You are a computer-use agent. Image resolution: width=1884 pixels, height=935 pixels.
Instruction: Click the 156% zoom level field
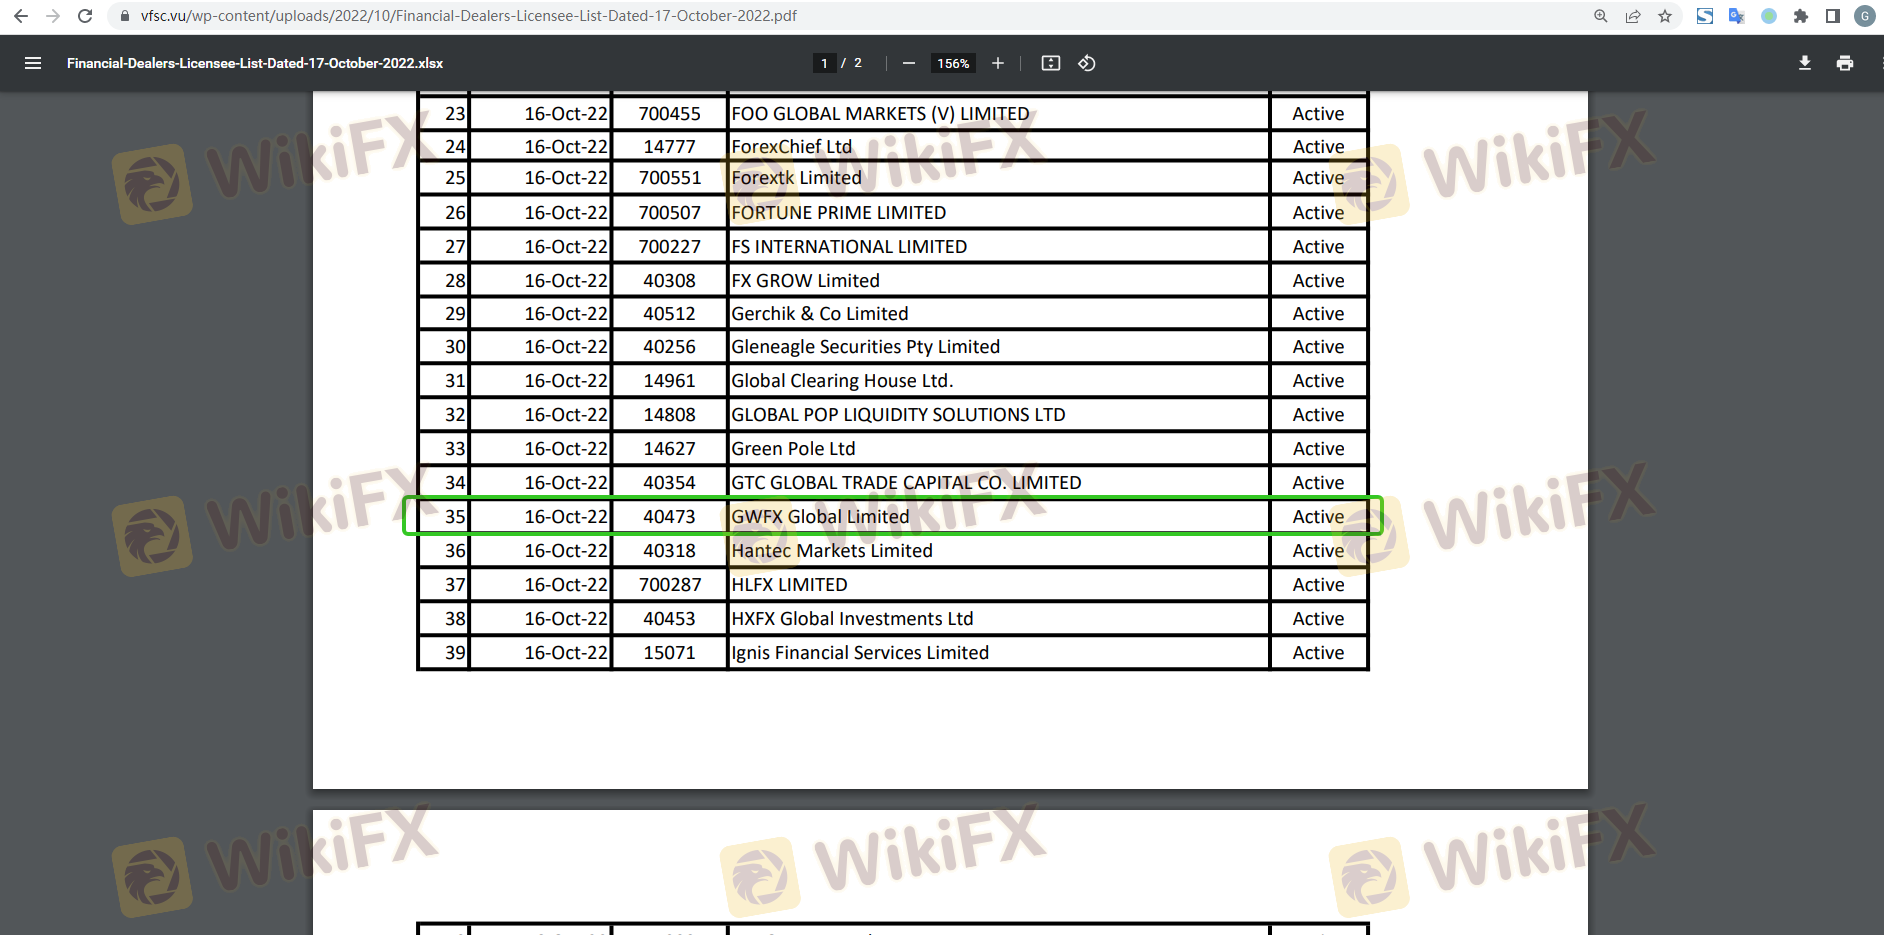953,63
